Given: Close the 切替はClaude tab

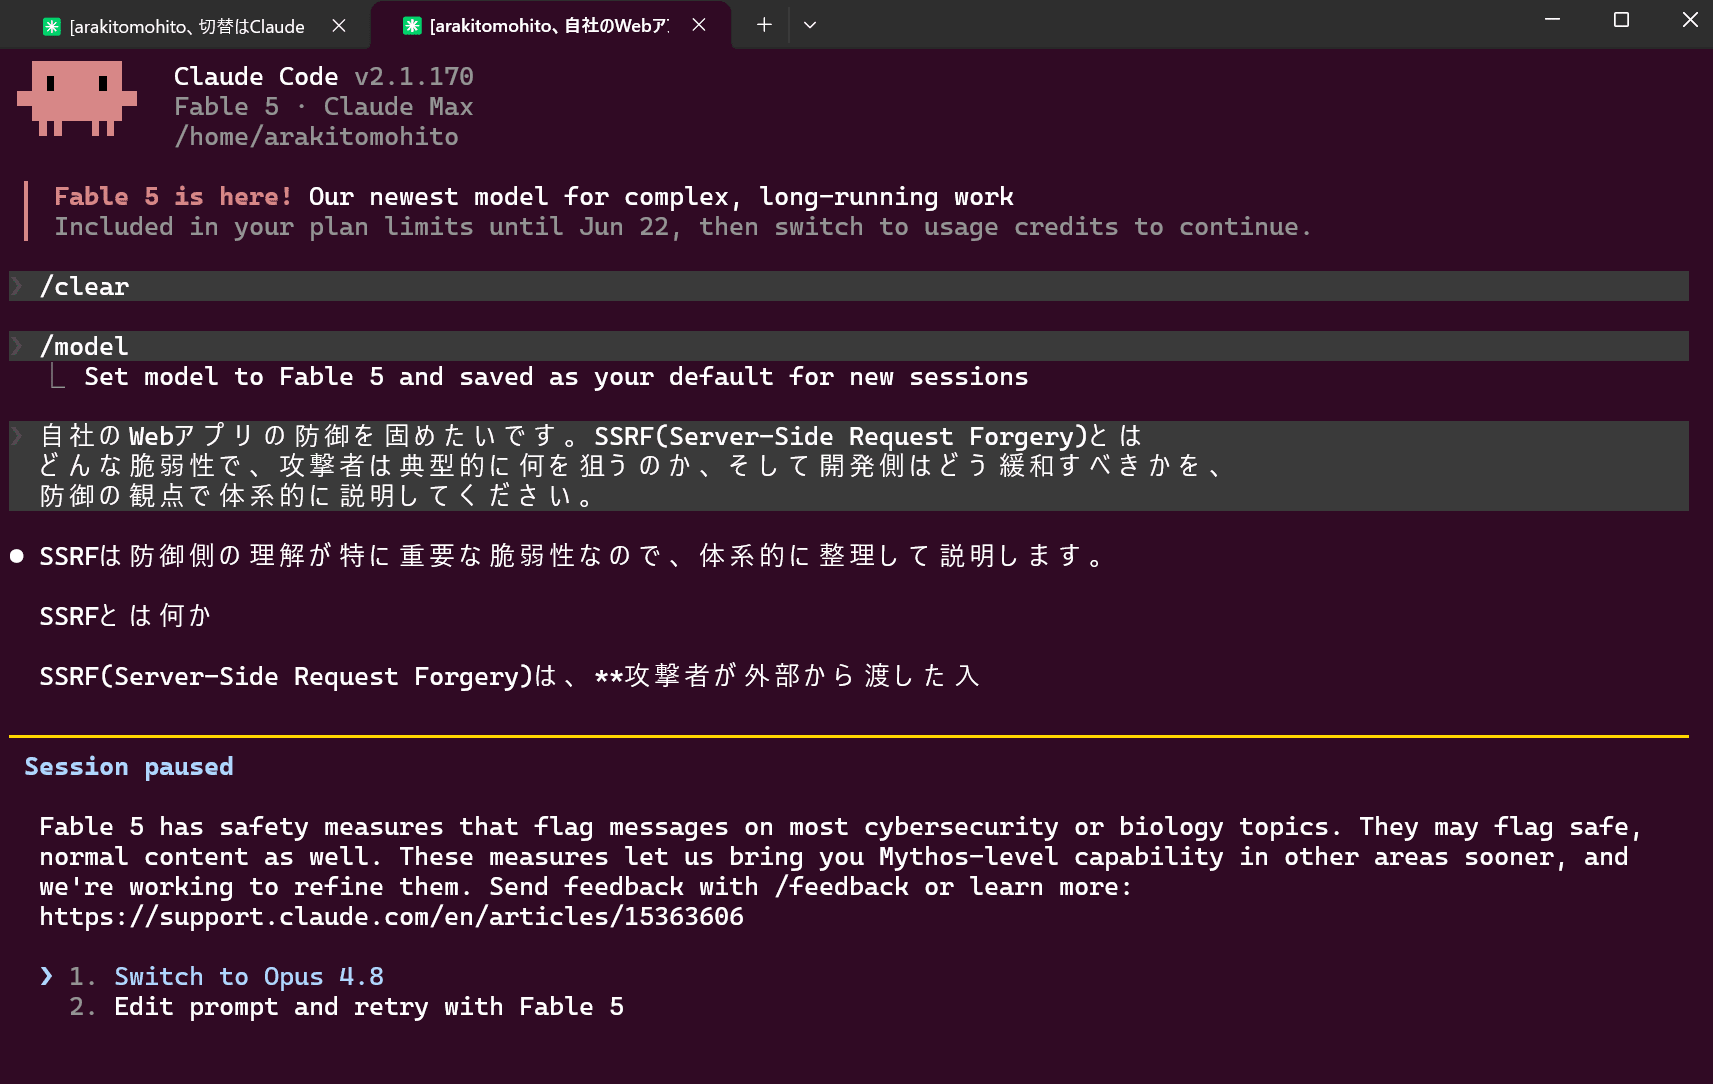Looking at the screenshot, I should (x=339, y=26).
